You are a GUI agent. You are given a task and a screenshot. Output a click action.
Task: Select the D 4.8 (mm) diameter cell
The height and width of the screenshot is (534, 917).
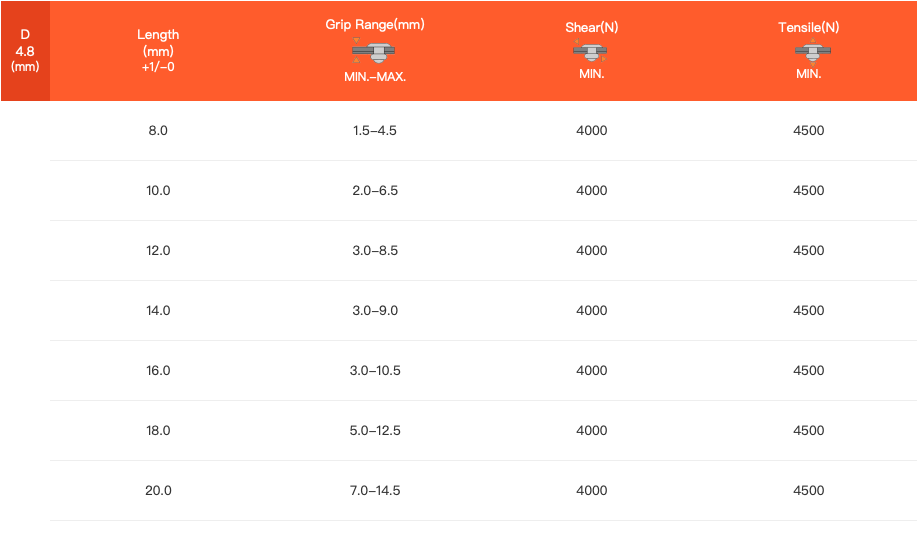[25, 51]
